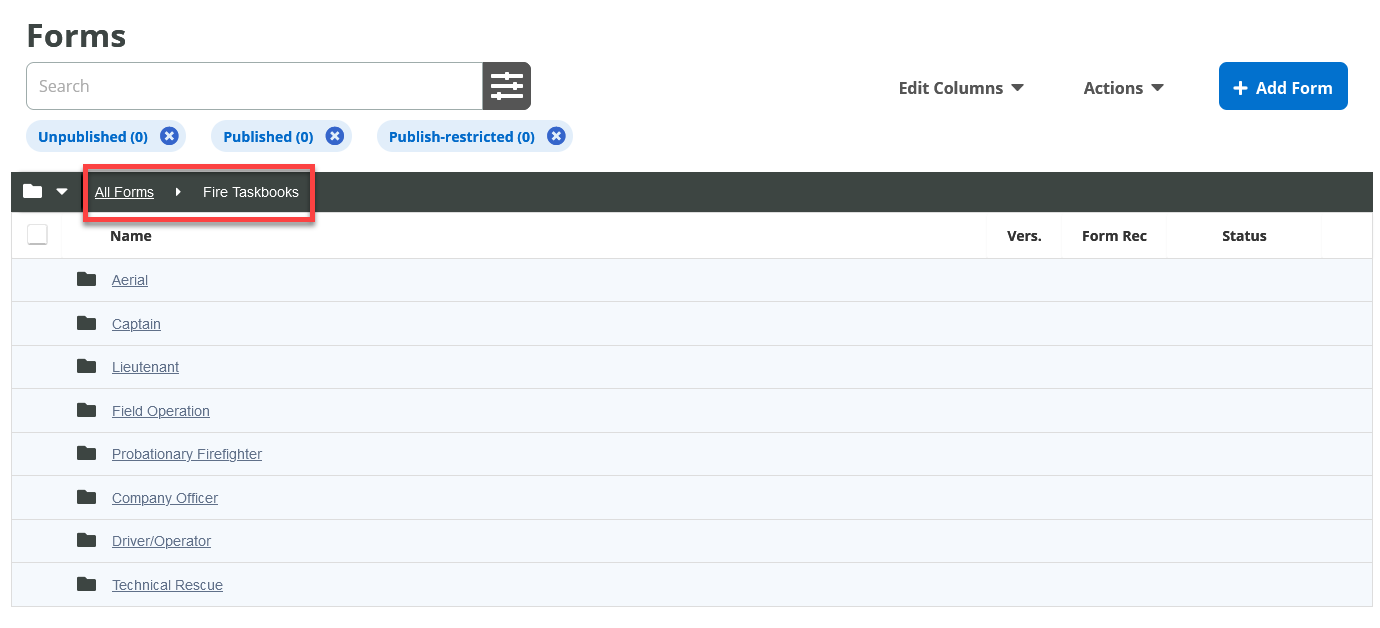Click the folder icon in breadcrumb bar

pyautogui.click(x=33, y=191)
